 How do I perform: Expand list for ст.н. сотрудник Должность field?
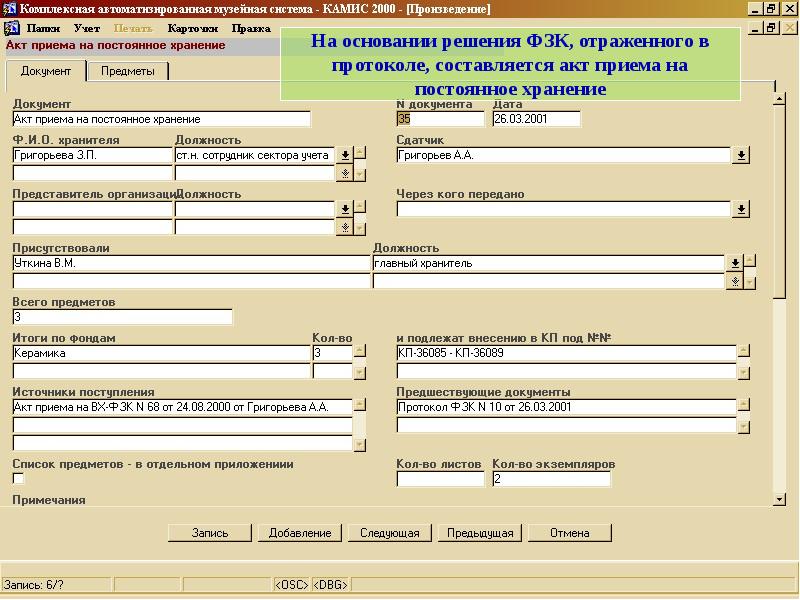345,156
